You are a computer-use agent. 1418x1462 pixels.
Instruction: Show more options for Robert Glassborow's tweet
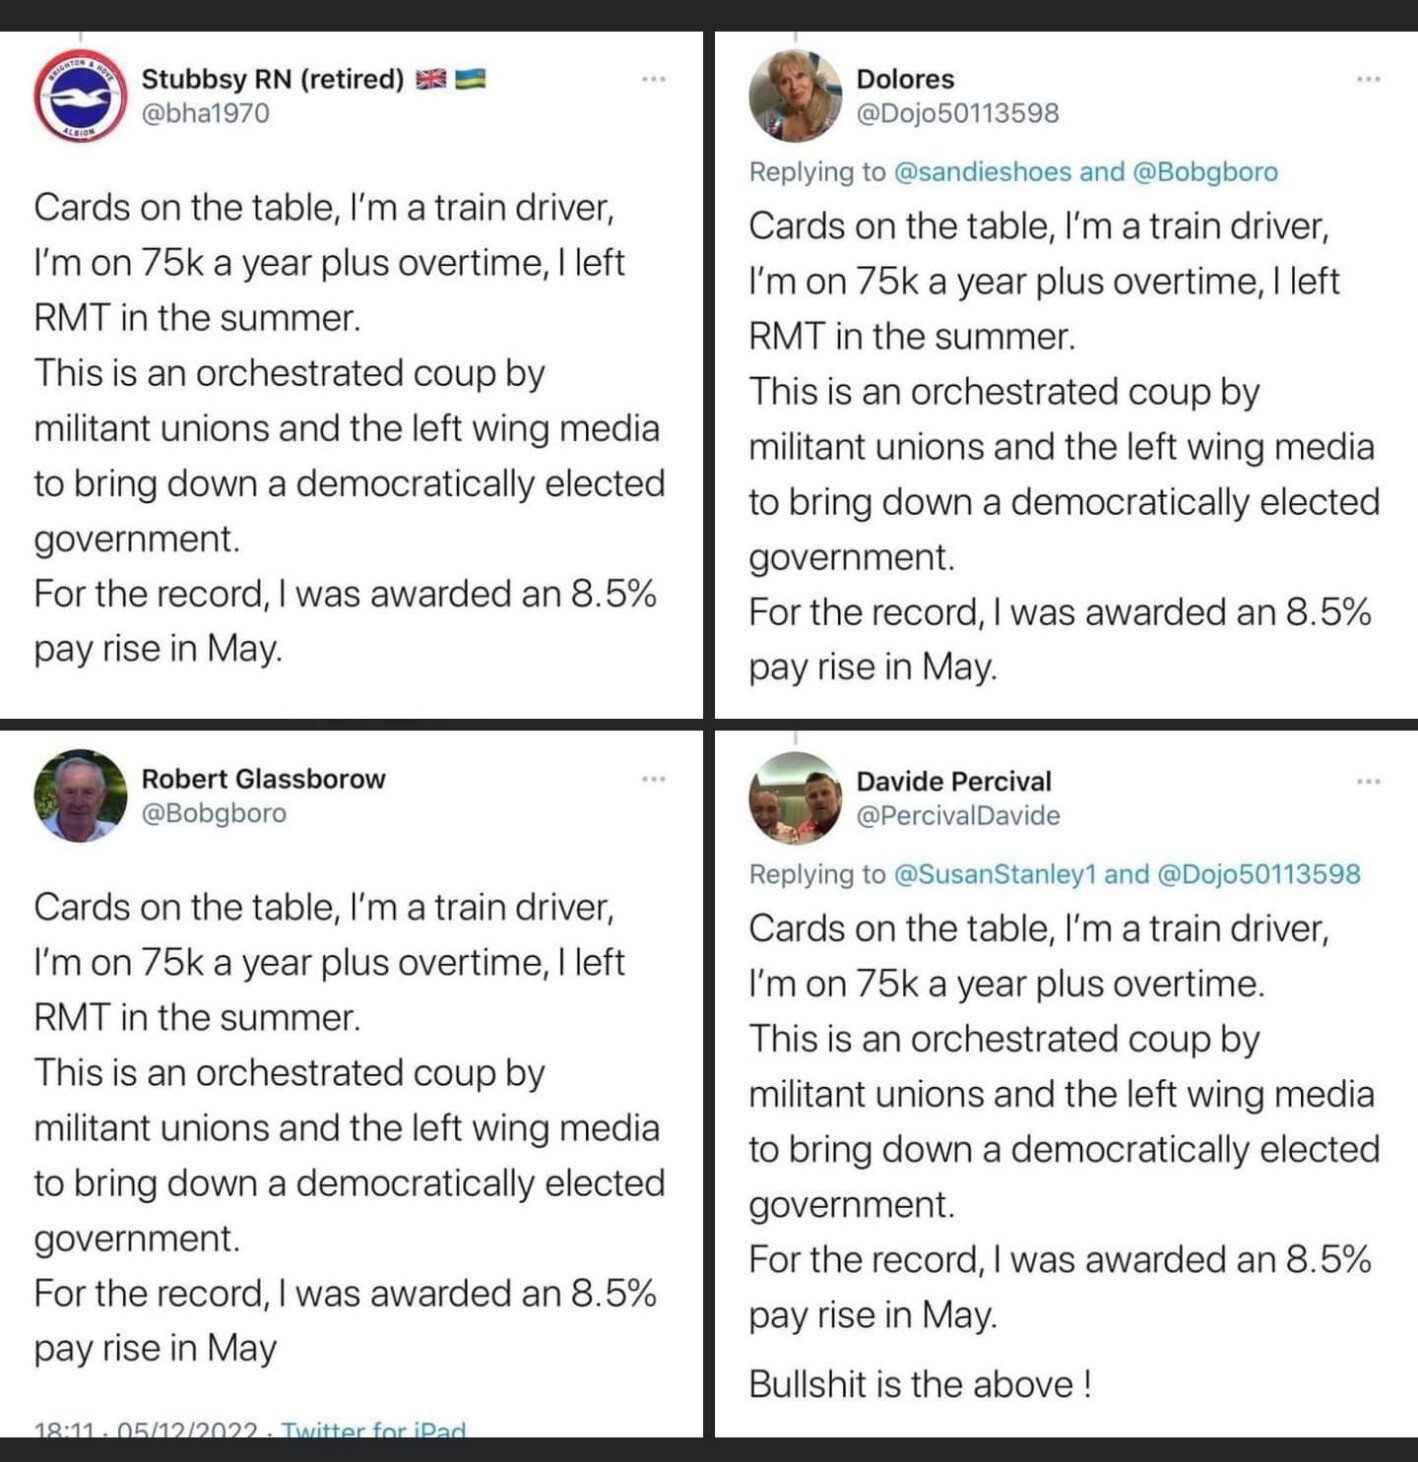[654, 778]
